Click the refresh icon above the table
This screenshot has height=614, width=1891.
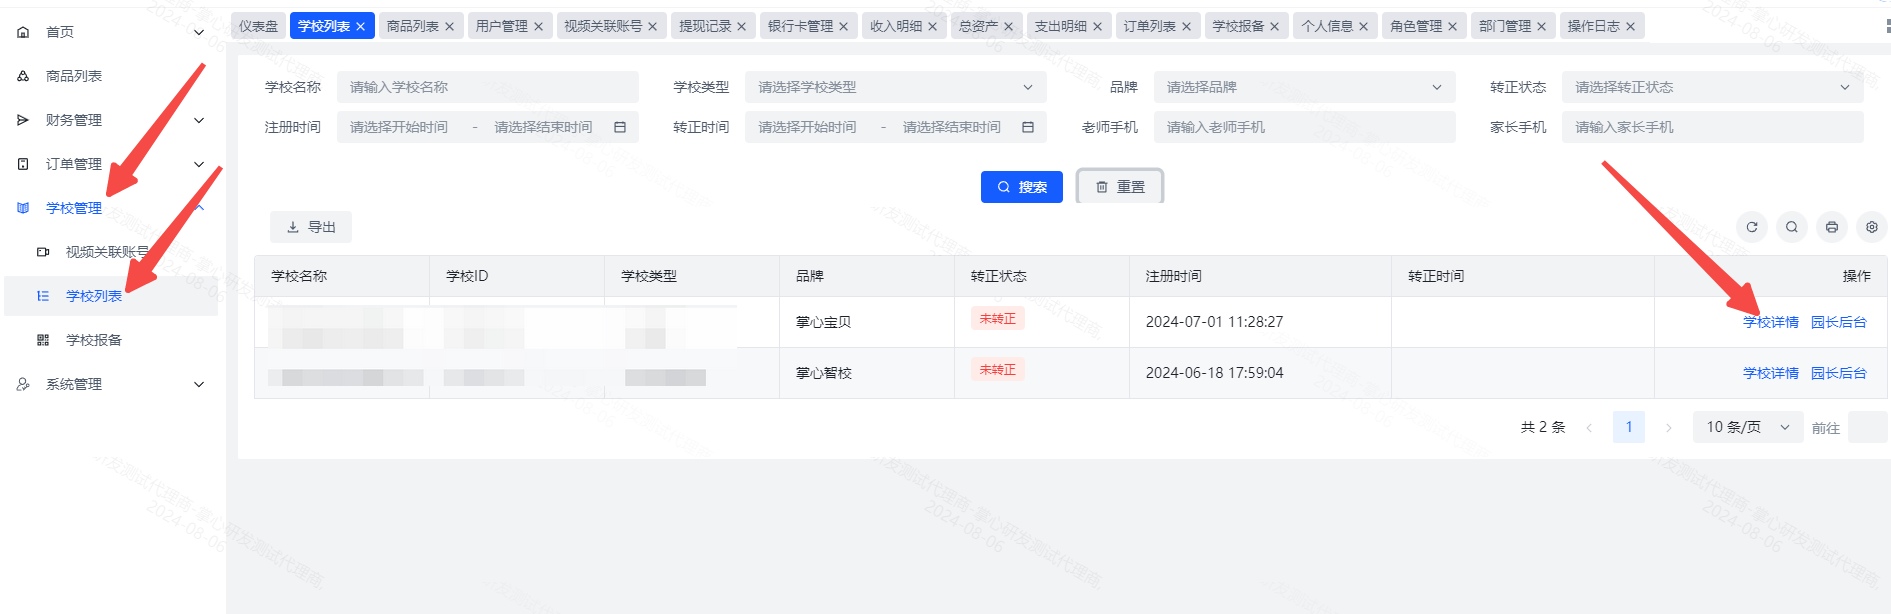tap(1751, 227)
